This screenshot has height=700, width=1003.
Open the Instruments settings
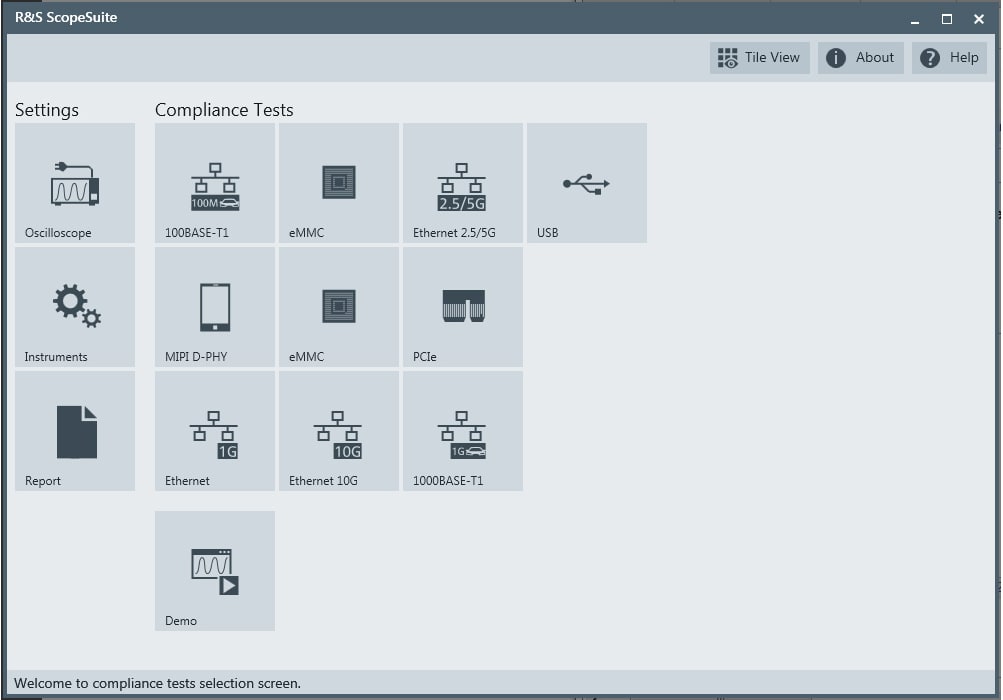[74, 307]
